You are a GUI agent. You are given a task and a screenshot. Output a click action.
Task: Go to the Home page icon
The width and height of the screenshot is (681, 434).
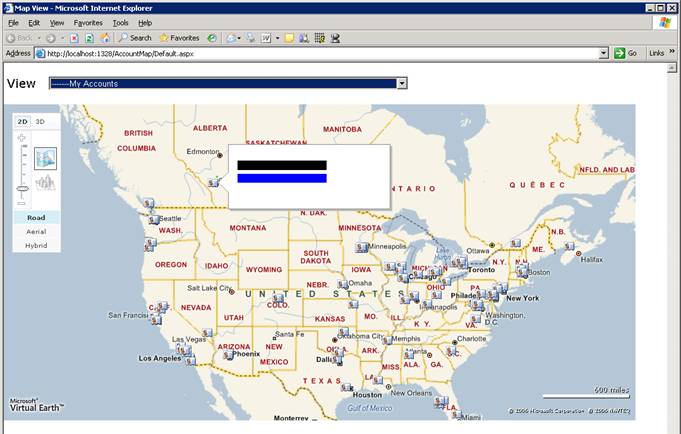point(105,38)
